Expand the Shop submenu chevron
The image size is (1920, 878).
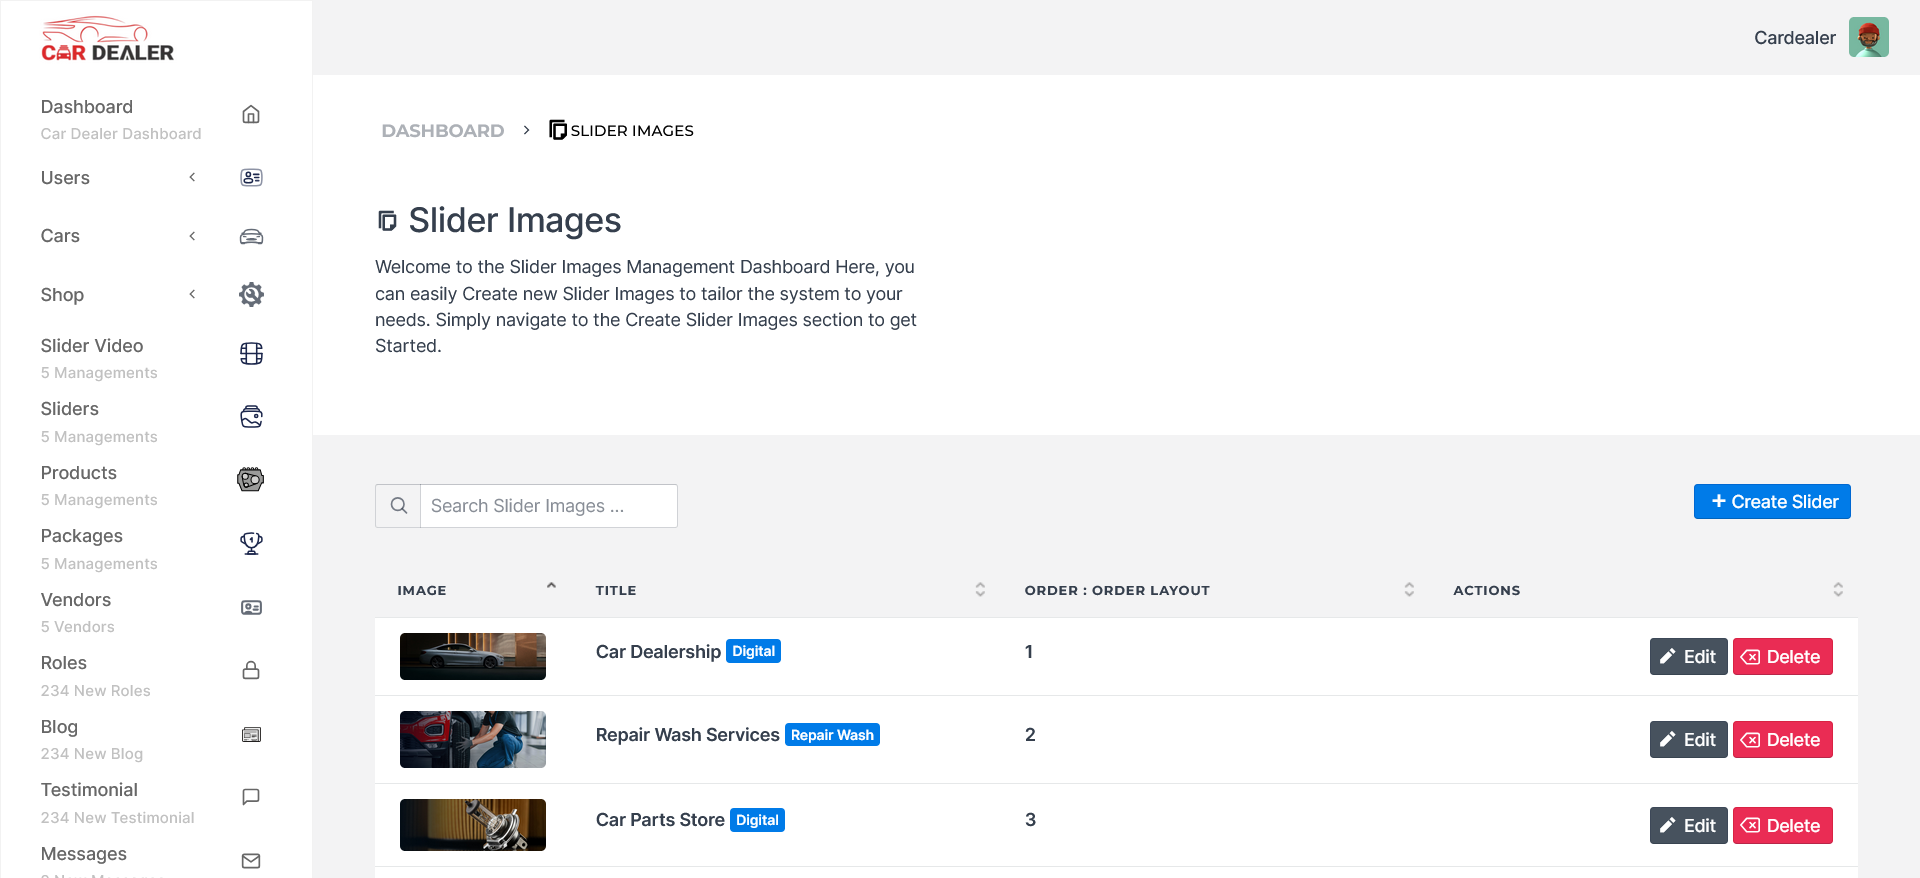pyautogui.click(x=192, y=294)
